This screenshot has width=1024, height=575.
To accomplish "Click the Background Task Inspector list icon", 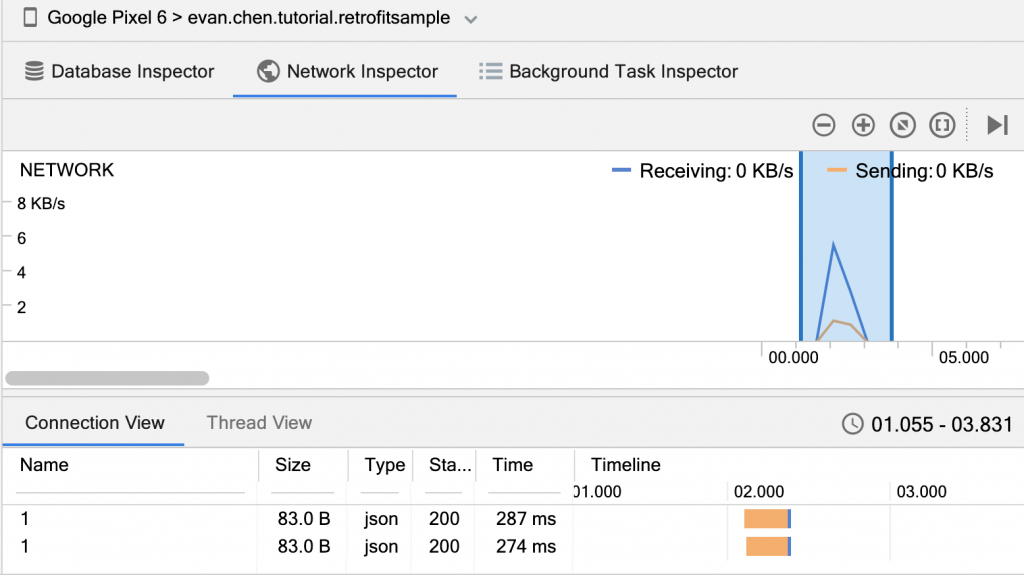I will (x=490, y=71).
